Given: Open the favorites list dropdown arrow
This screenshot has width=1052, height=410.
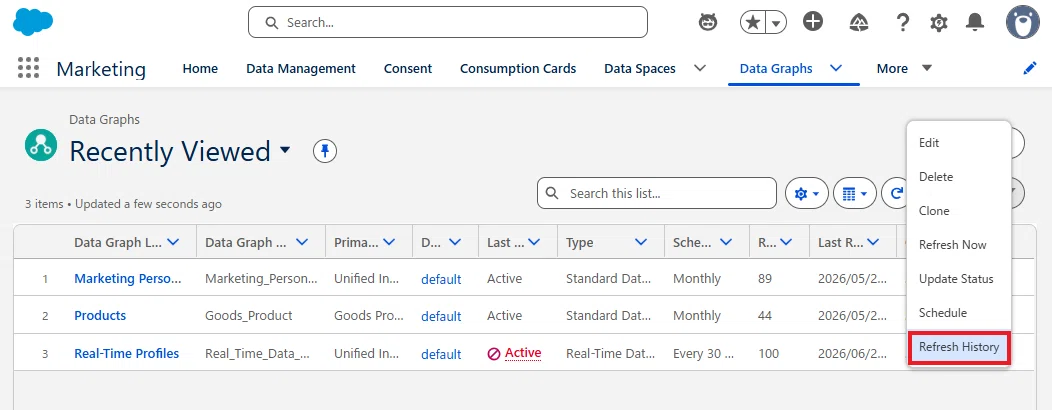Looking at the screenshot, I should point(776,23).
